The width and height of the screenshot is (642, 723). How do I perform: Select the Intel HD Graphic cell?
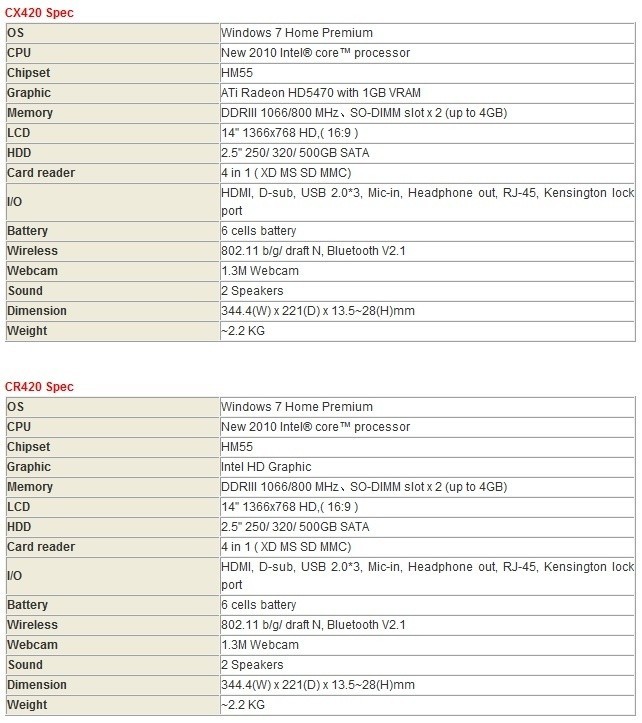[x=266, y=467]
